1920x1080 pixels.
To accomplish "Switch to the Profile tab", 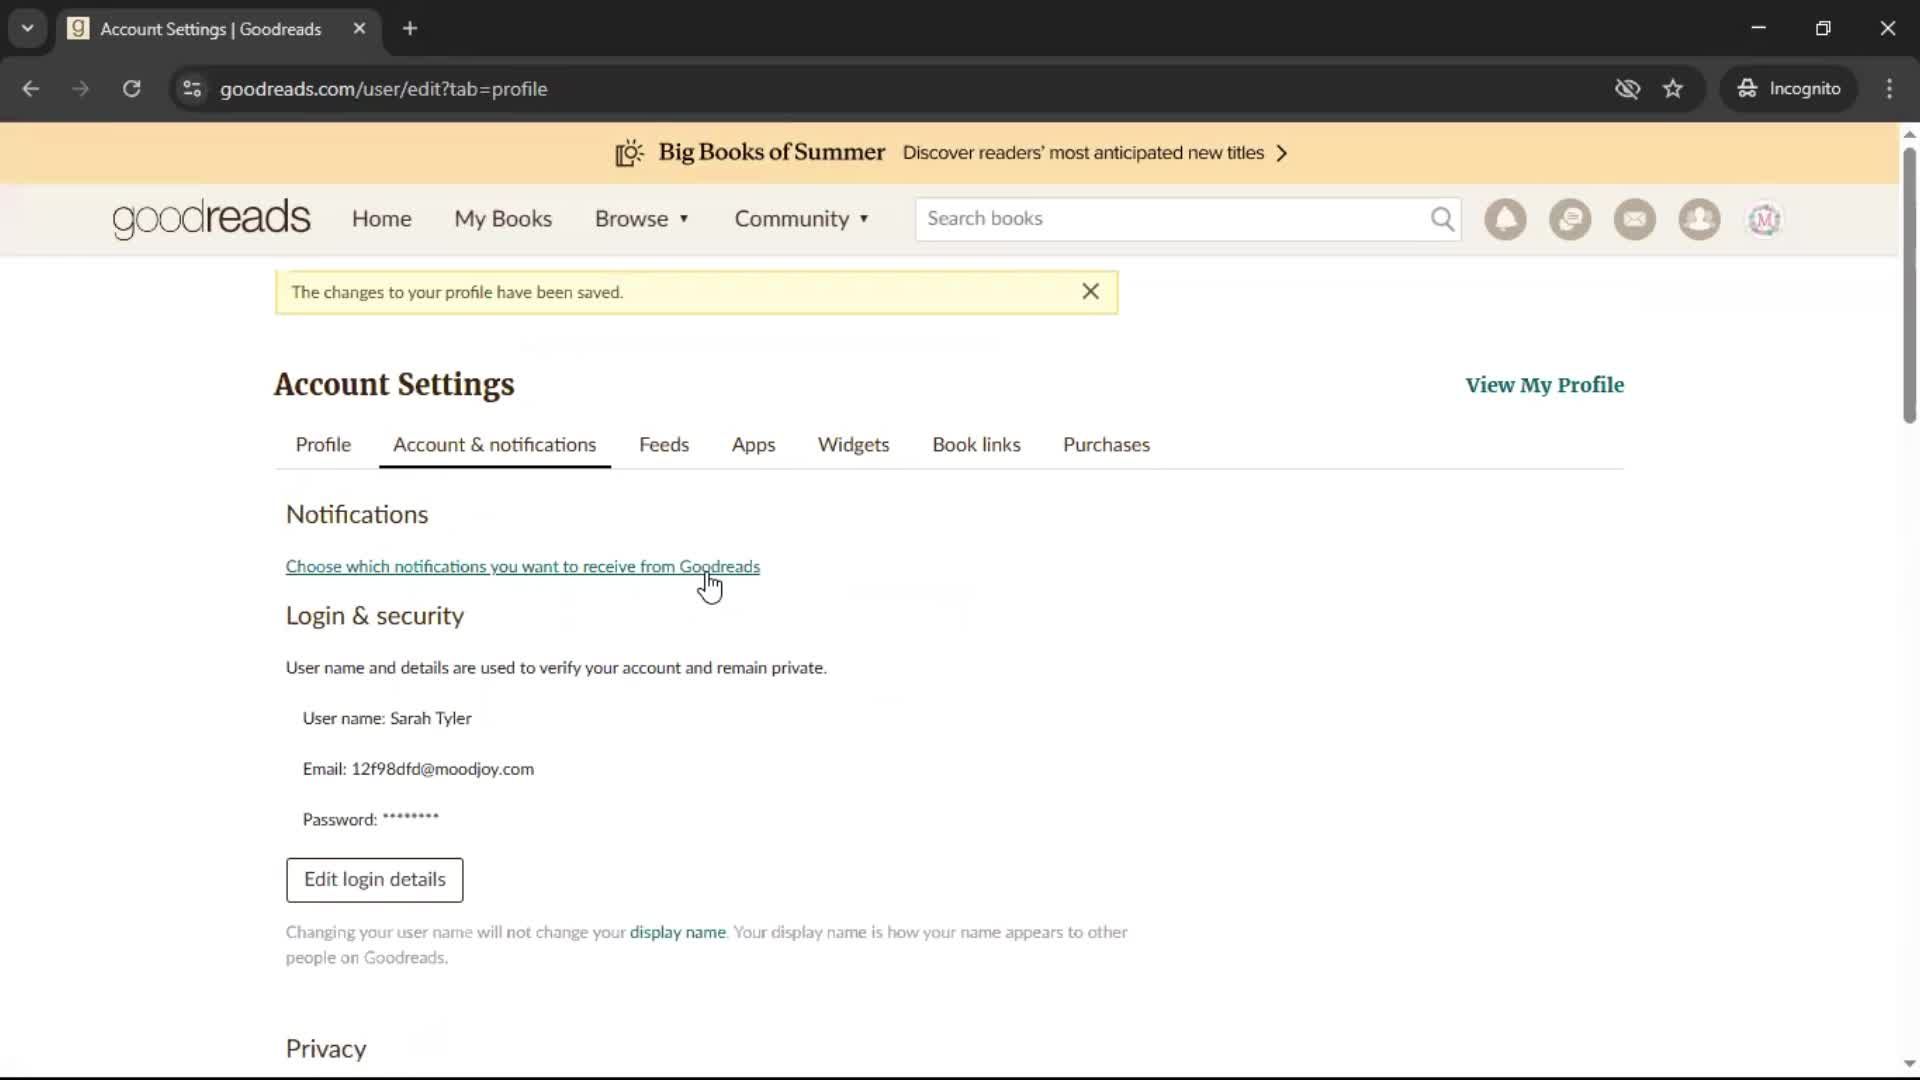I will tap(323, 445).
